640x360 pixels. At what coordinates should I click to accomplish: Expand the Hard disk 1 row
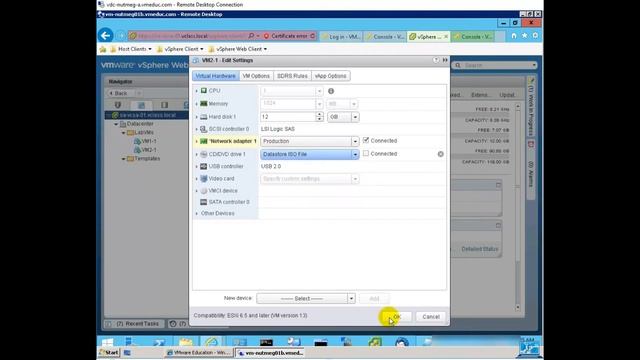click(196, 117)
